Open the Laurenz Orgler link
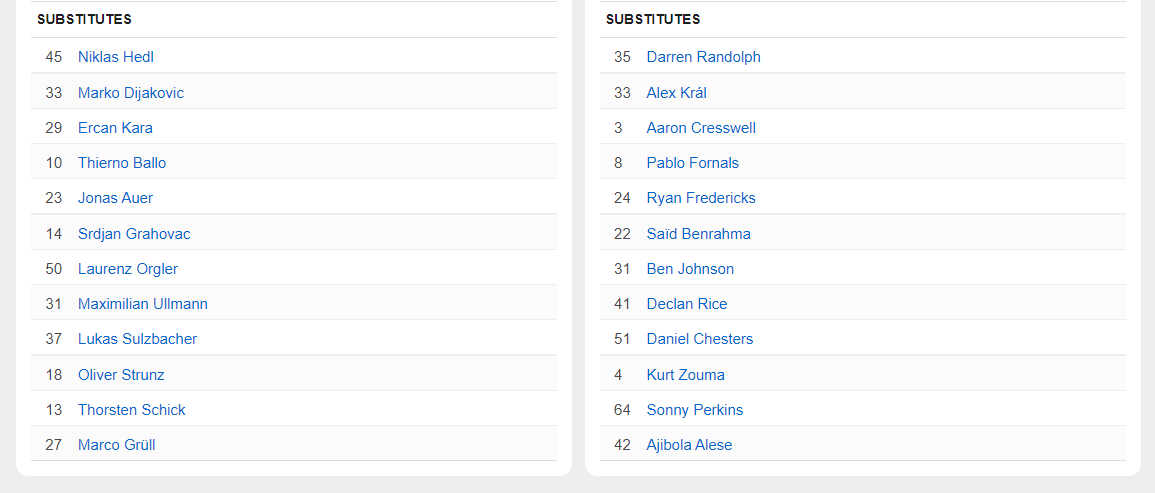 (x=128, y=269)
